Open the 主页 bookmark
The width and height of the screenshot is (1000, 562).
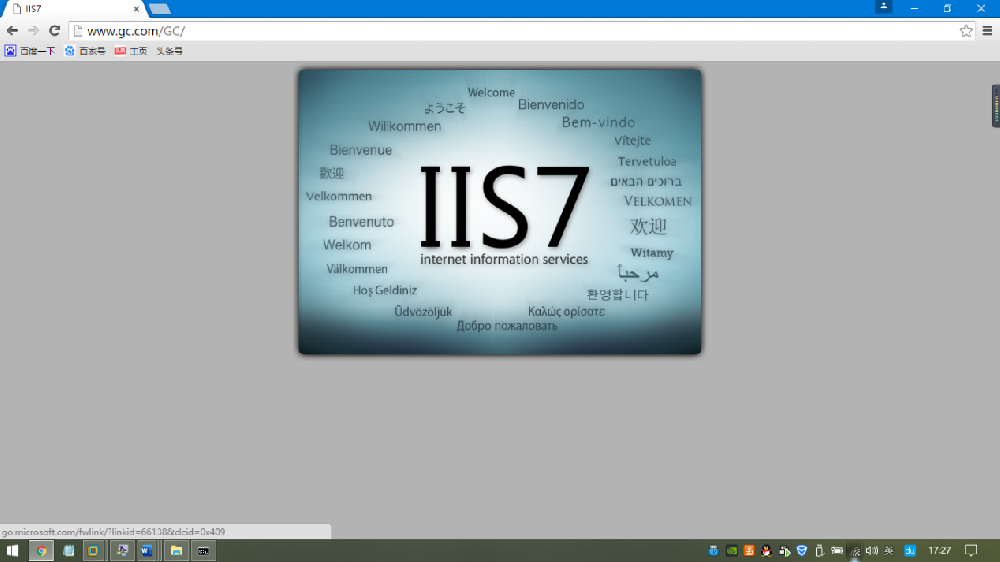coord(131,51)
